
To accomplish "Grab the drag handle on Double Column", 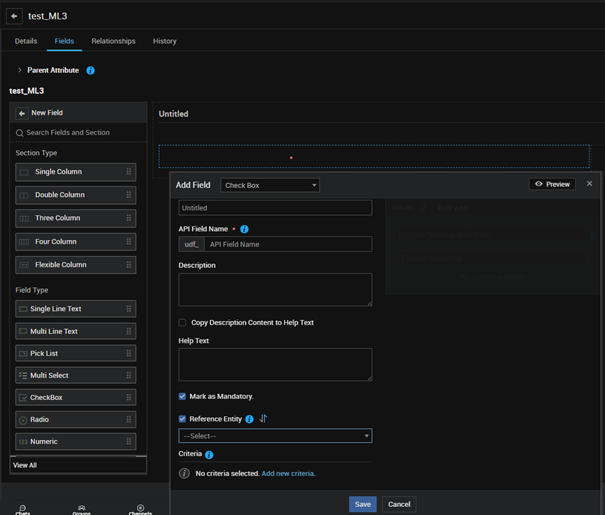I will point(128,195).
